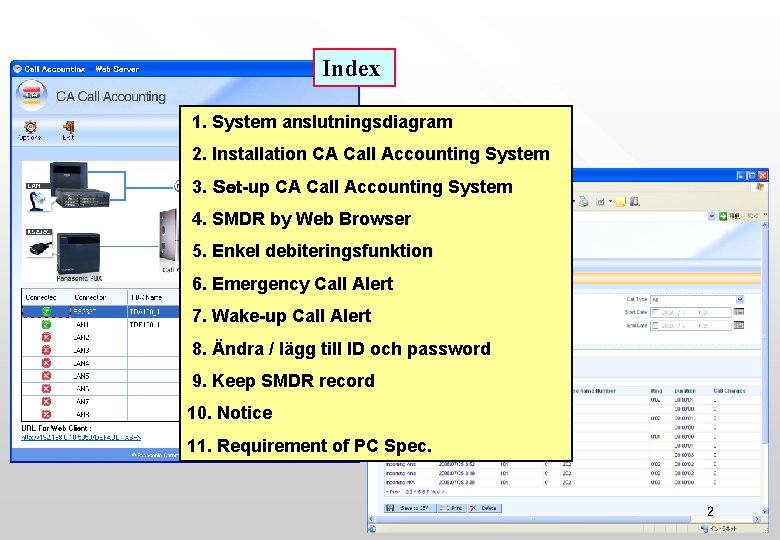Select '9. Keep SMDR record' entry
This screenshot has height=540, width=780.
[283, 381]
